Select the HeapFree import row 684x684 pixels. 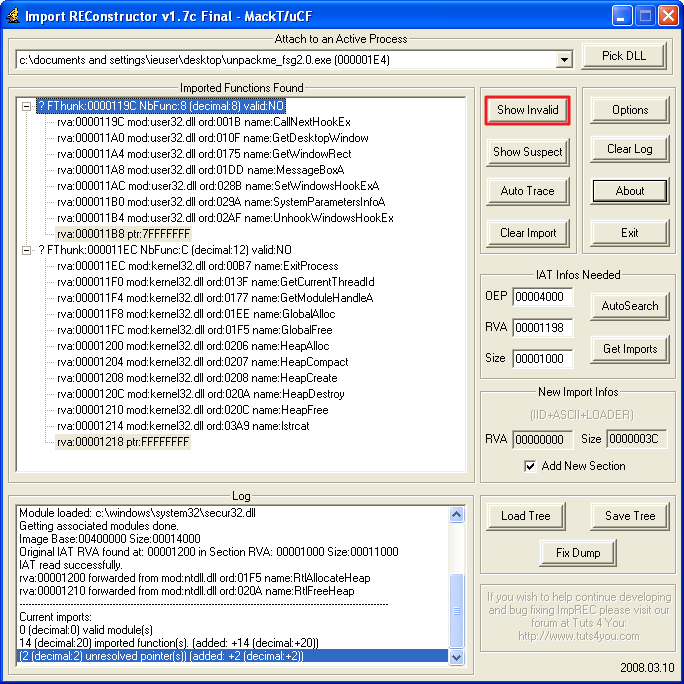point(192,410)
